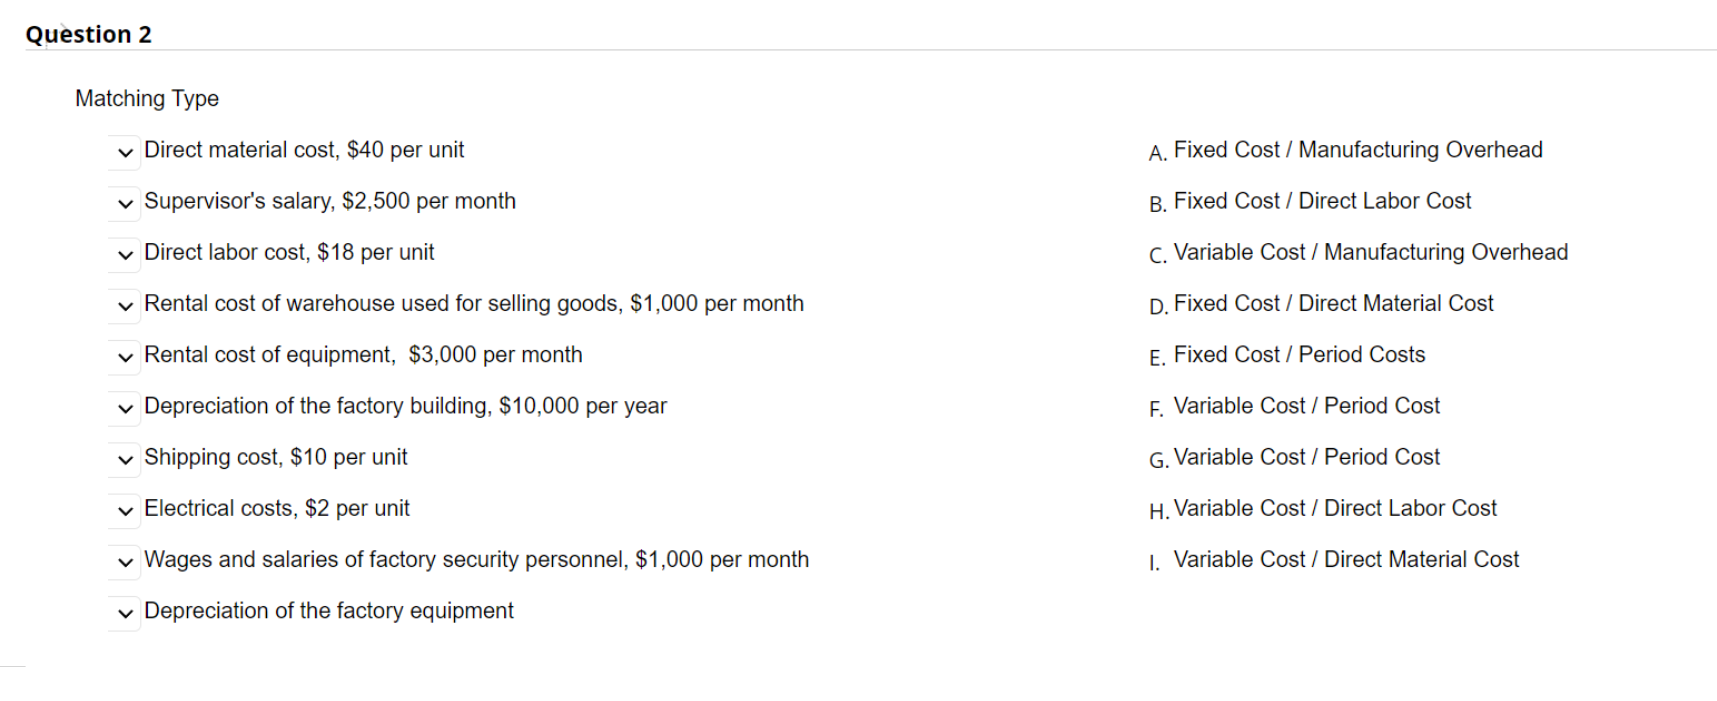Viewport: 1717px width, 701px height.
Task: Expand the dropdown for Rental cost of warehouse
Action: (124, 305)
